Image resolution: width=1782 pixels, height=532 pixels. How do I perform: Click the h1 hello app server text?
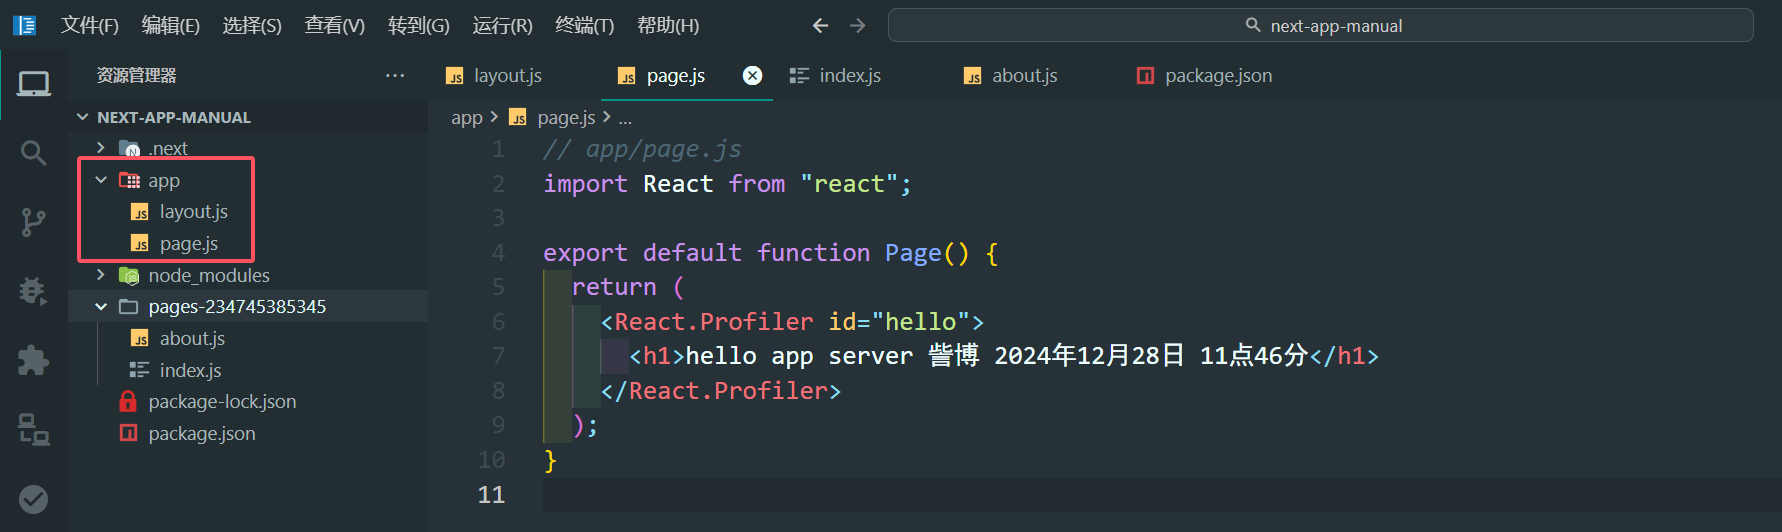tap(1004, 356)
